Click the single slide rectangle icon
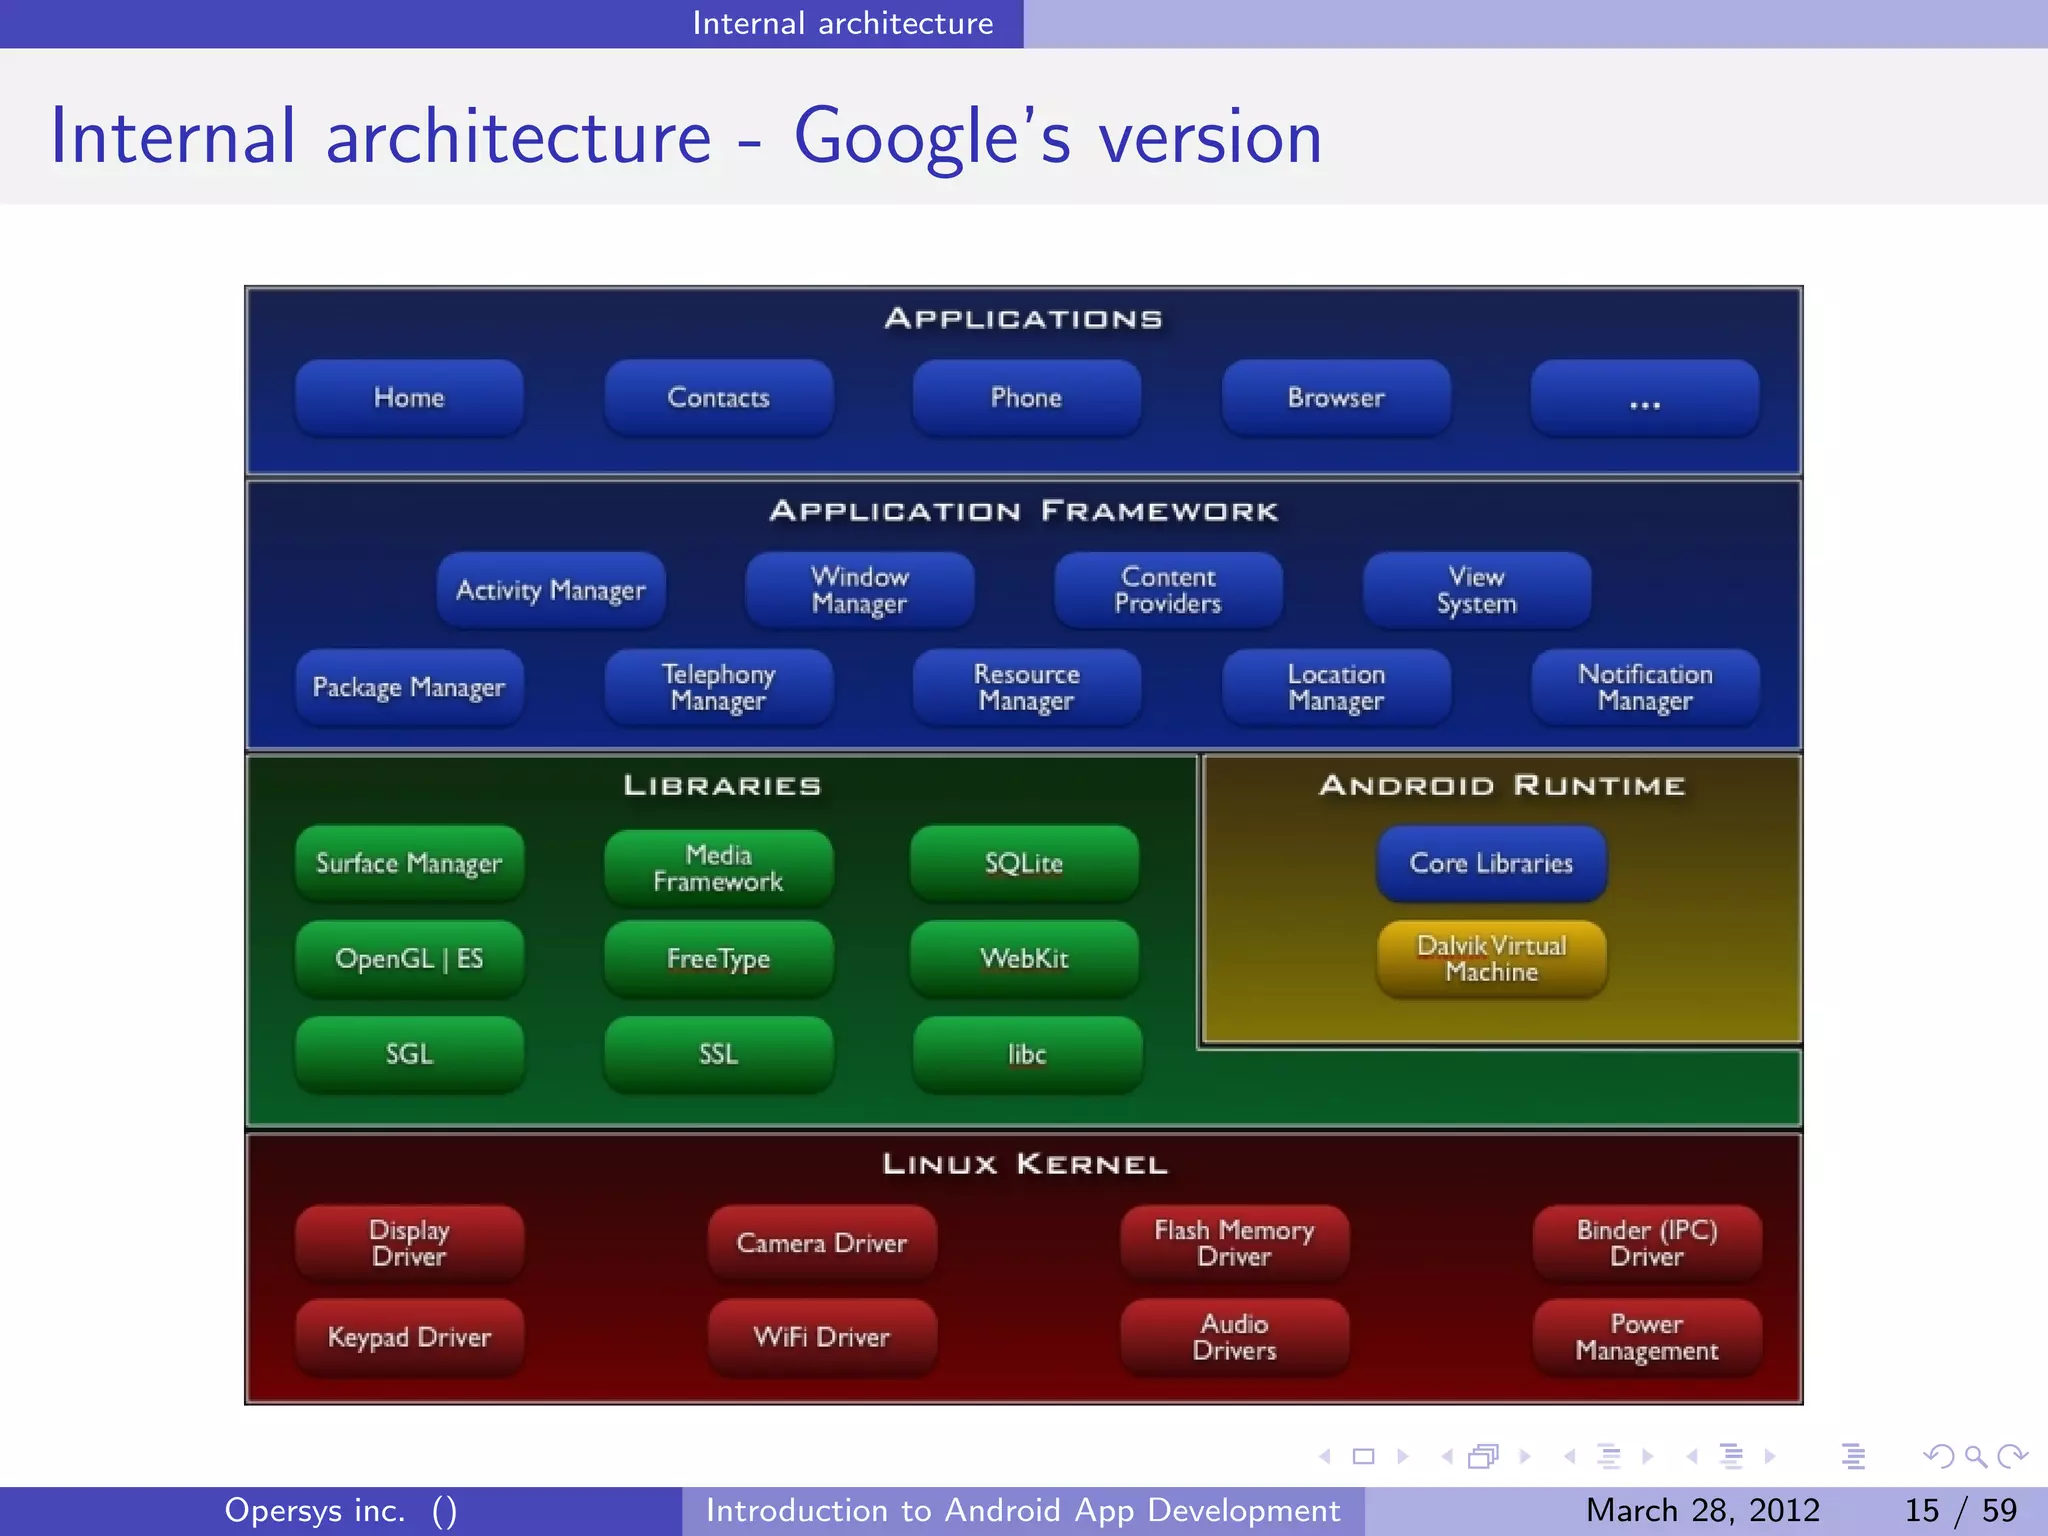2048x1536 pixels. point(1364,1457)
